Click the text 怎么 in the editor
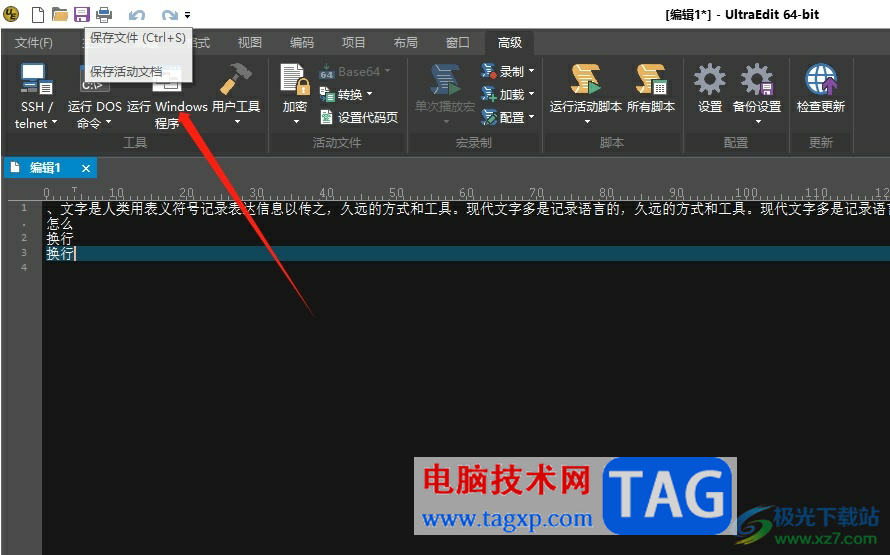 pos(60,224)
